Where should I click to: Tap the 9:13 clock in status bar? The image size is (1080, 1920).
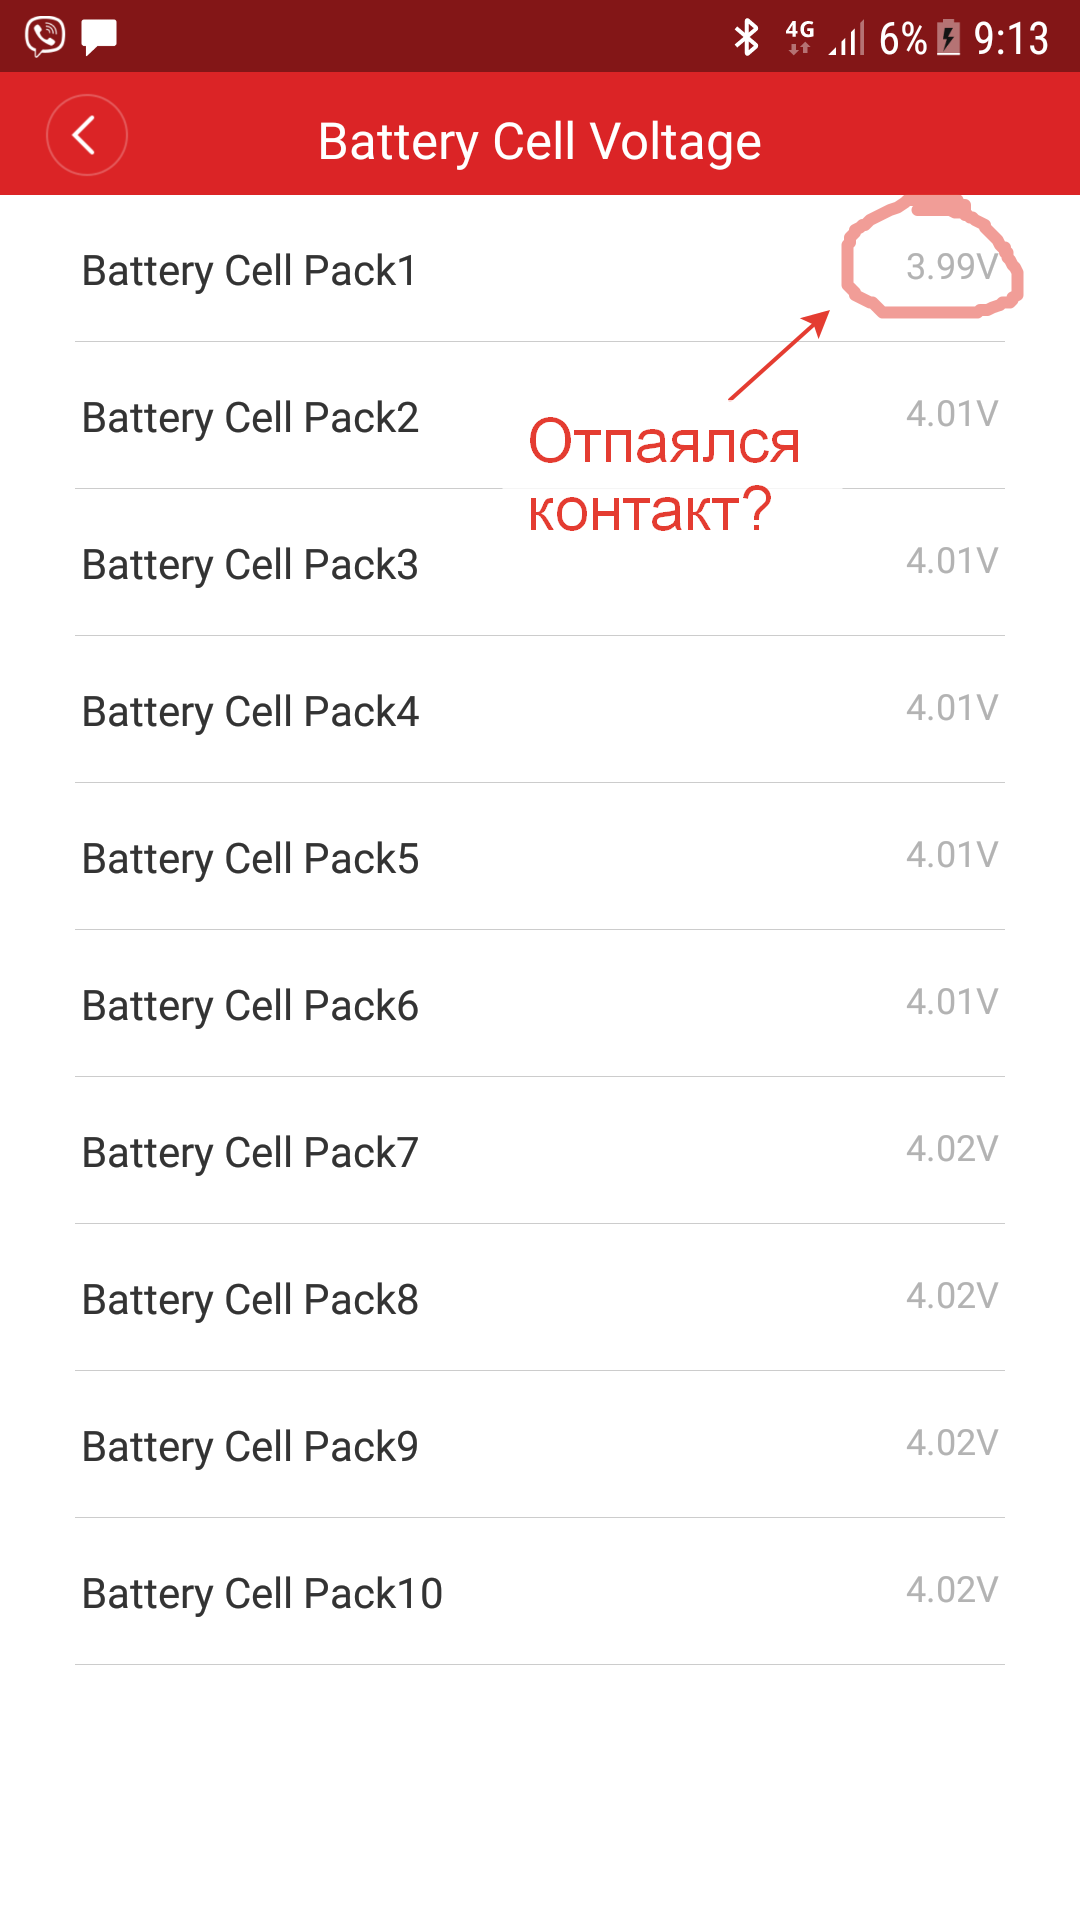(x=1011, y=39)
